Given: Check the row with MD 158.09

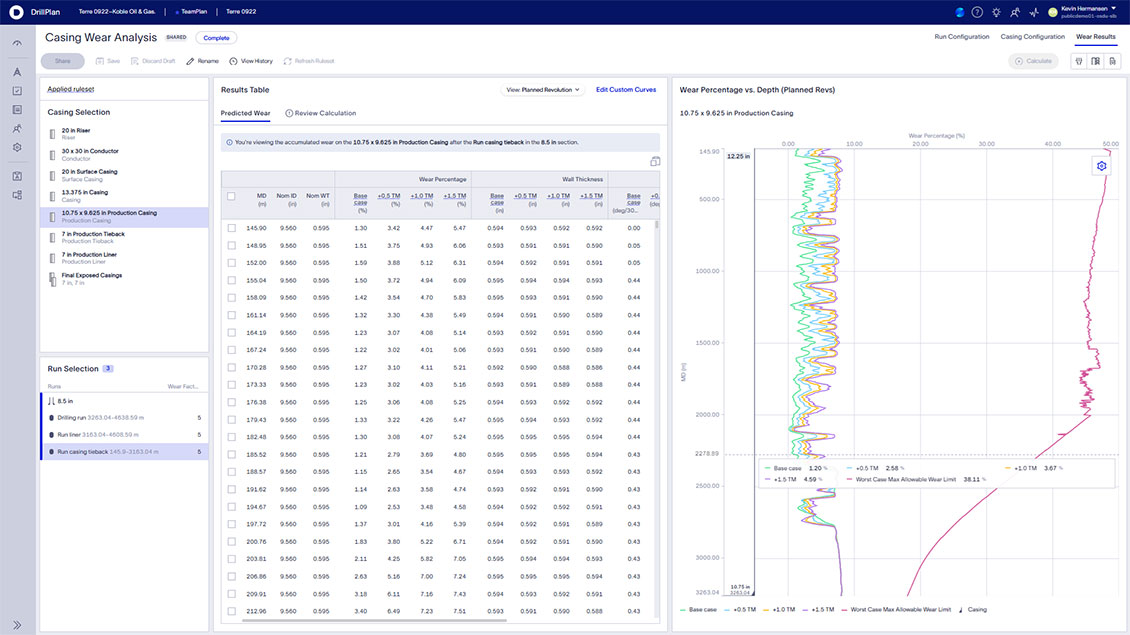Looking at the screenshot, I should (x=231, y=298).
